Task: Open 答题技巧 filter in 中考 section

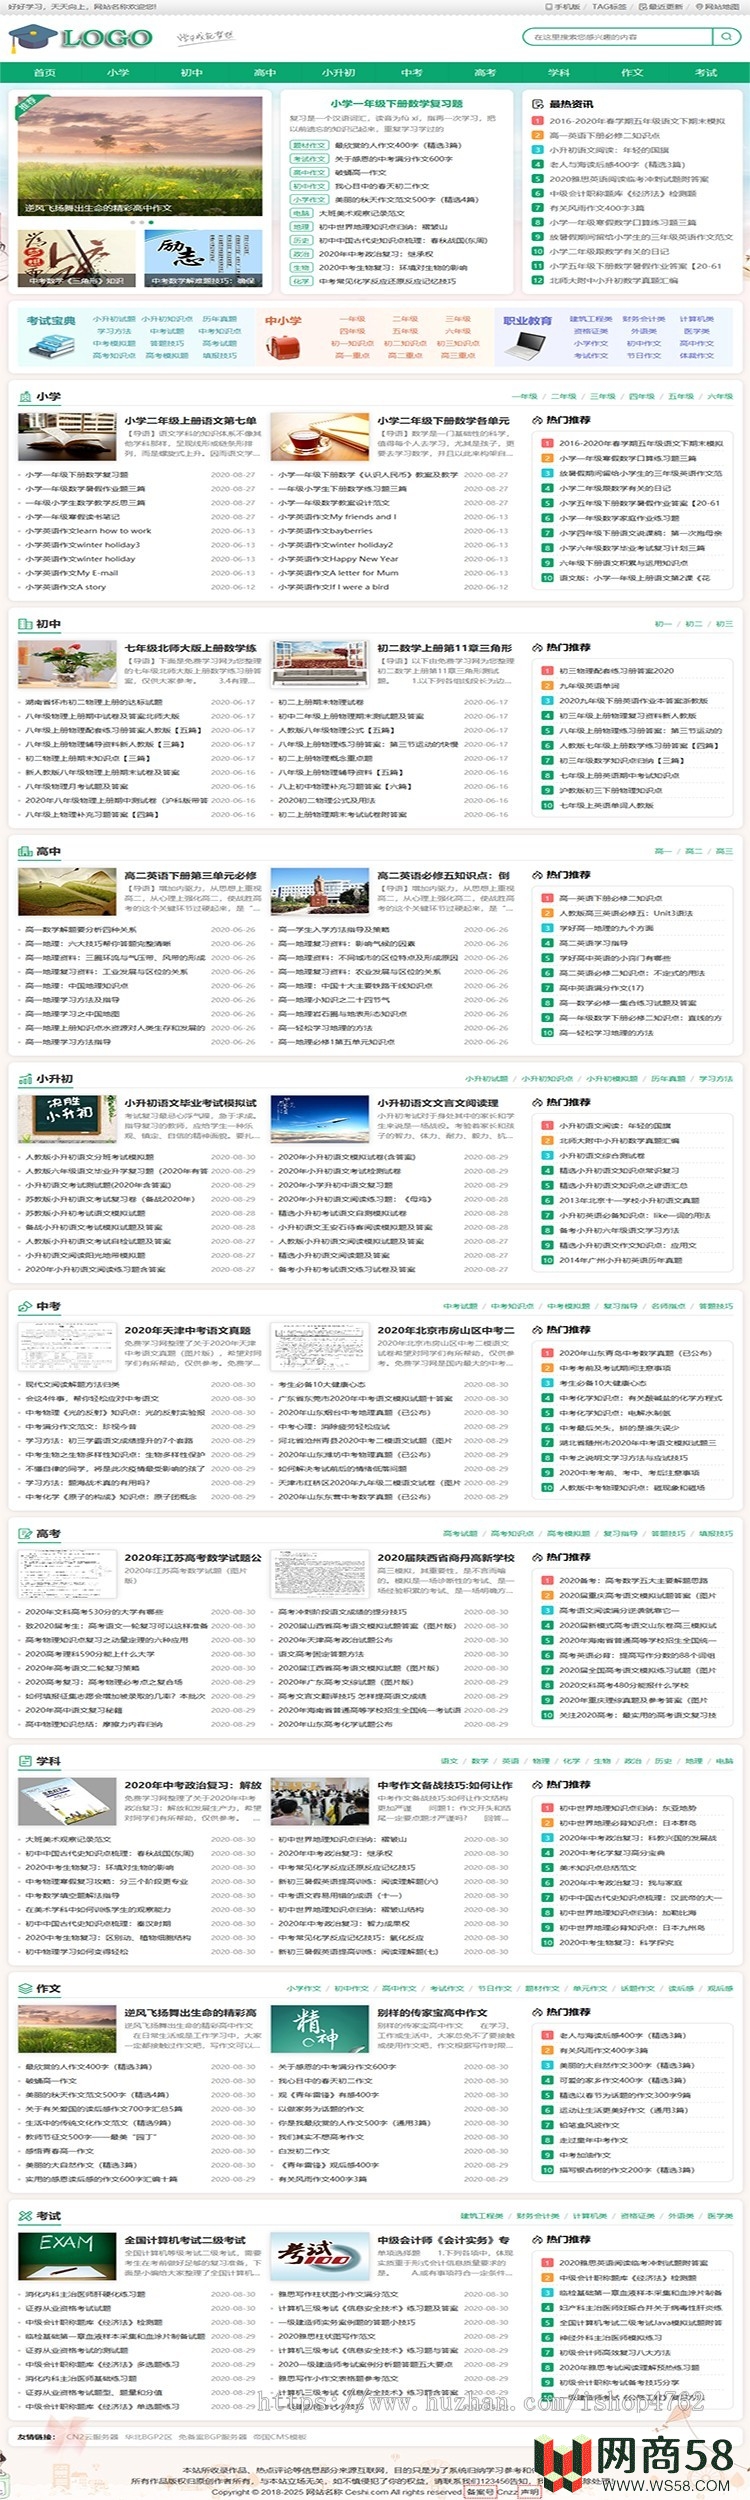Action: (716, 1306)
